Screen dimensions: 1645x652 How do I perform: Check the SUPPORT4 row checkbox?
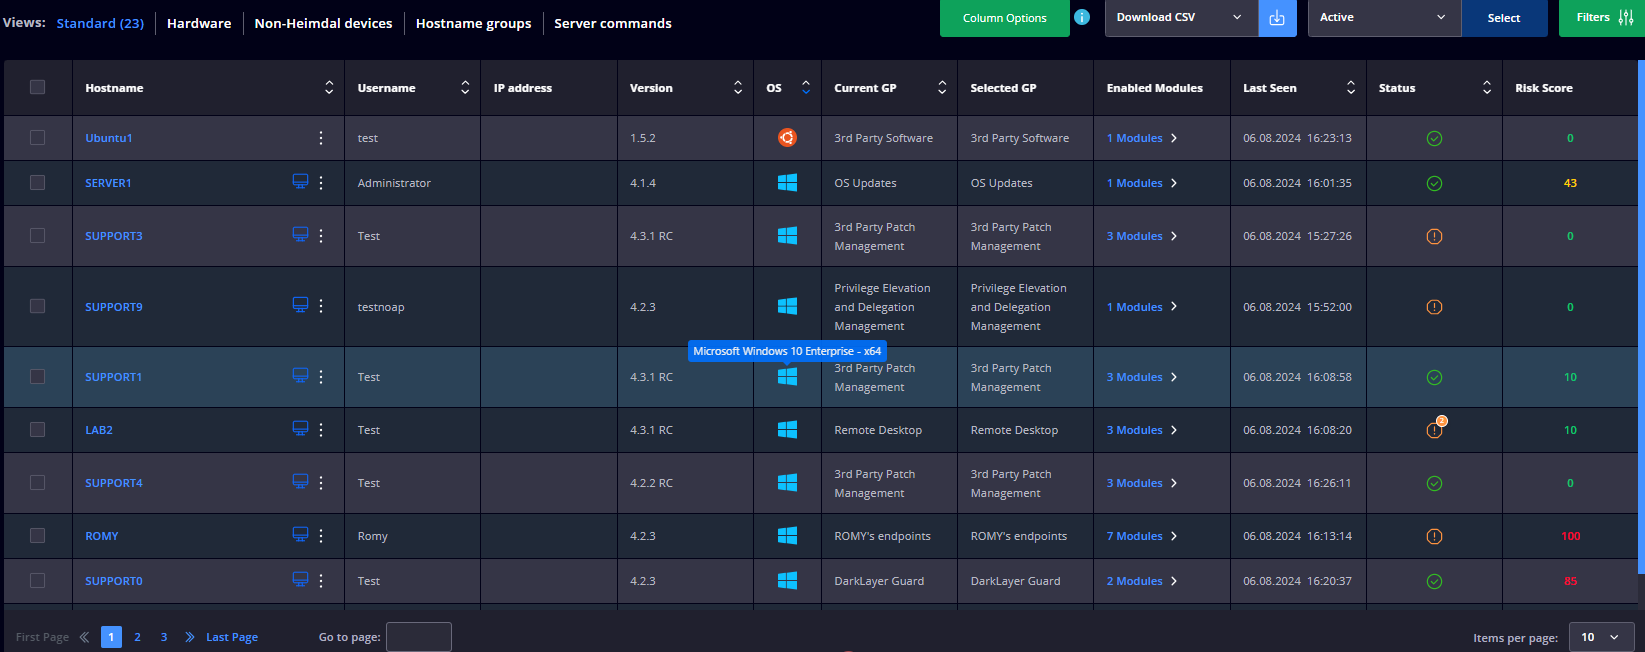coord(38,483)
